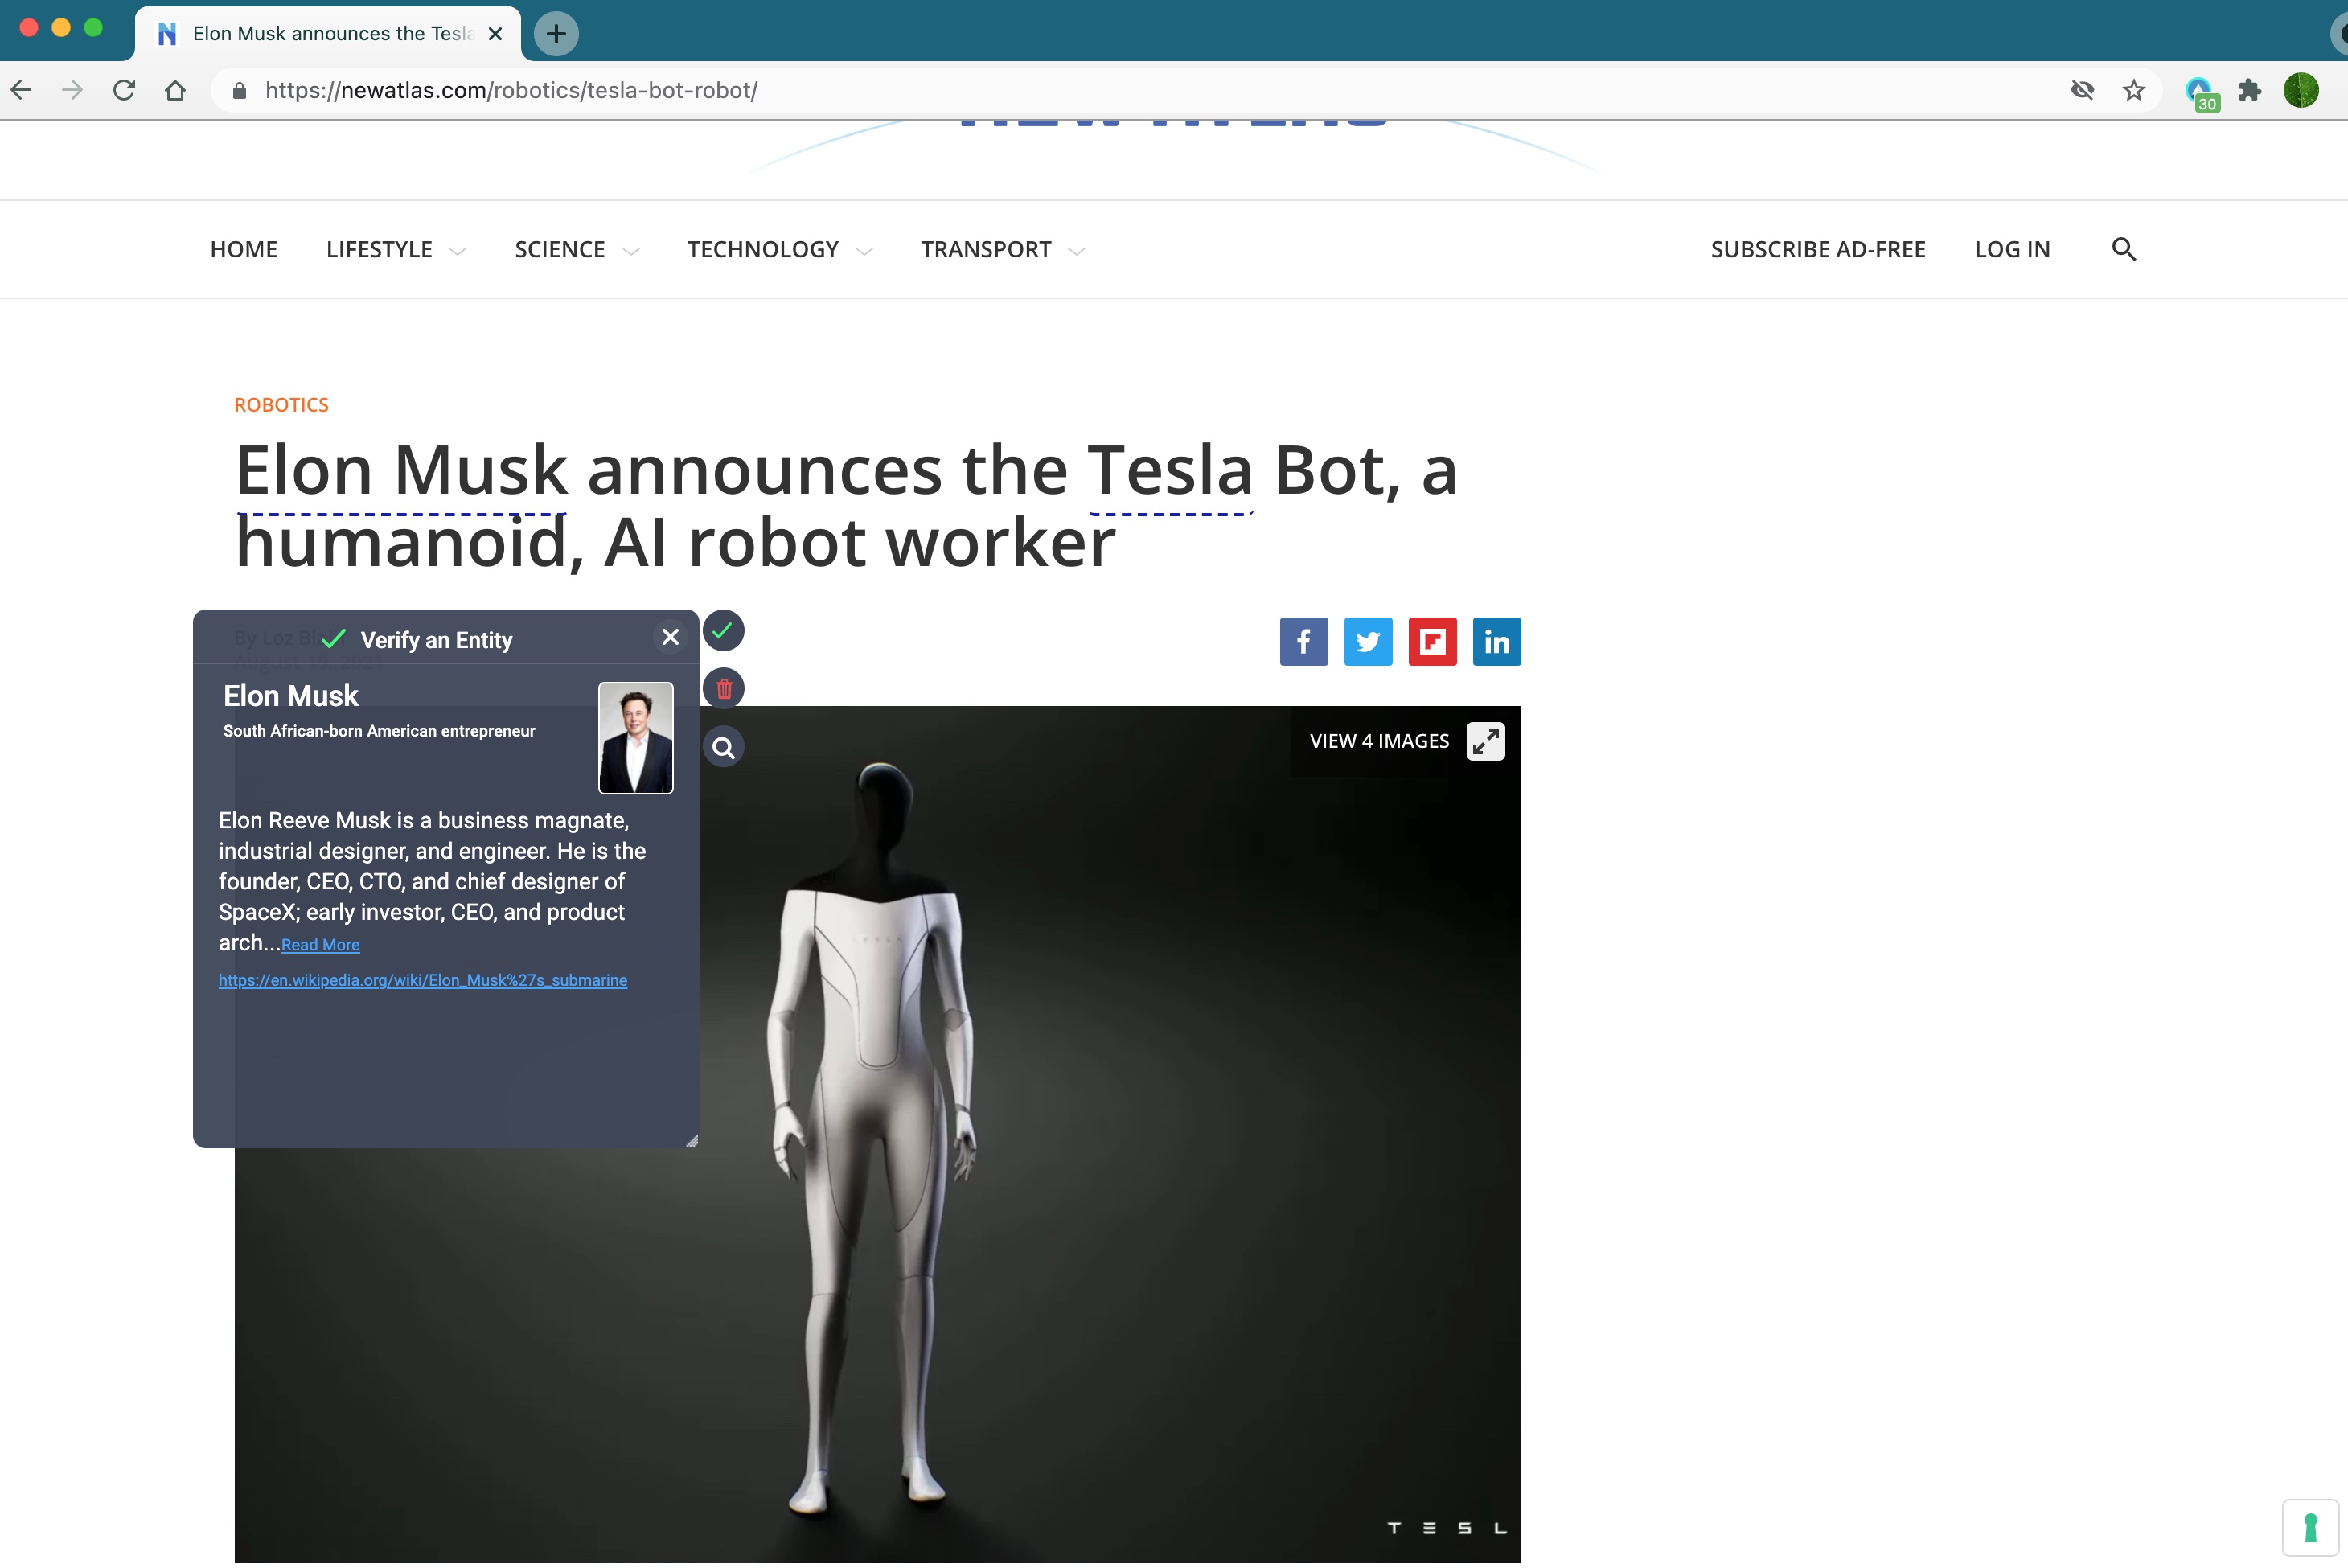
Task: Delete the entity using the red trash icon
Action: pyautogui.click(x=723, y=689)
